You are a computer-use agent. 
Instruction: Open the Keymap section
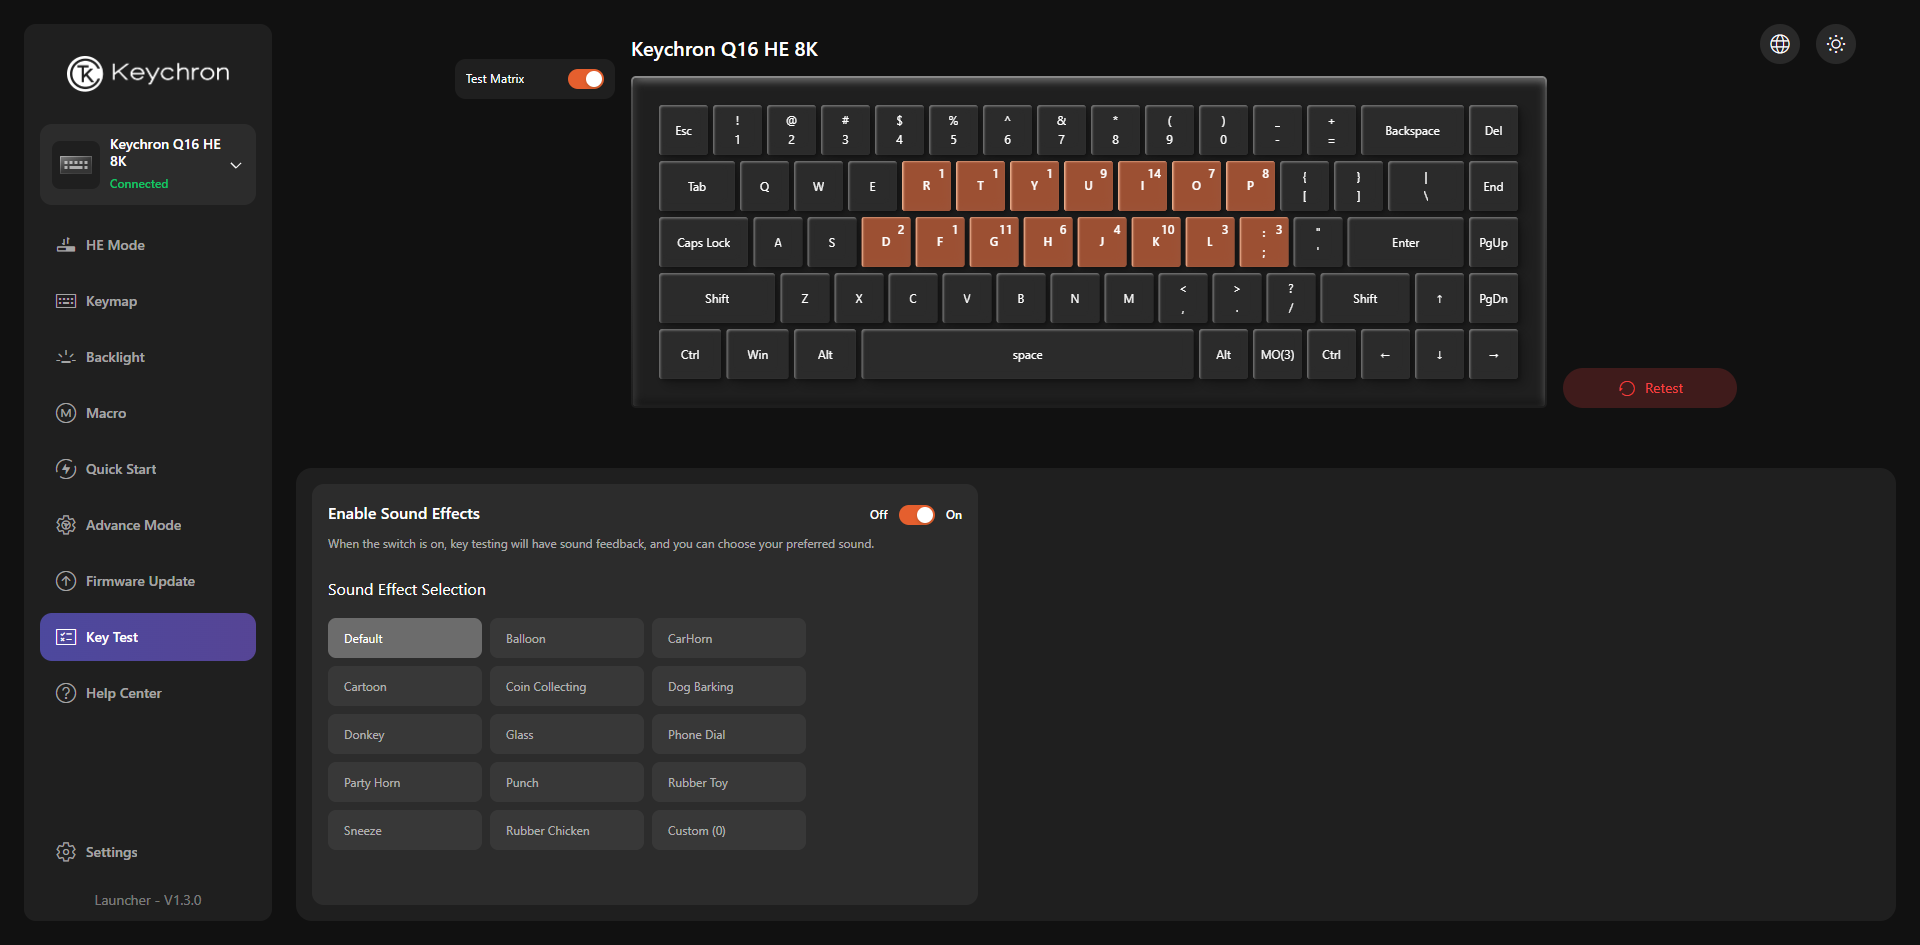pyautogui.click(x=111, y=301)
